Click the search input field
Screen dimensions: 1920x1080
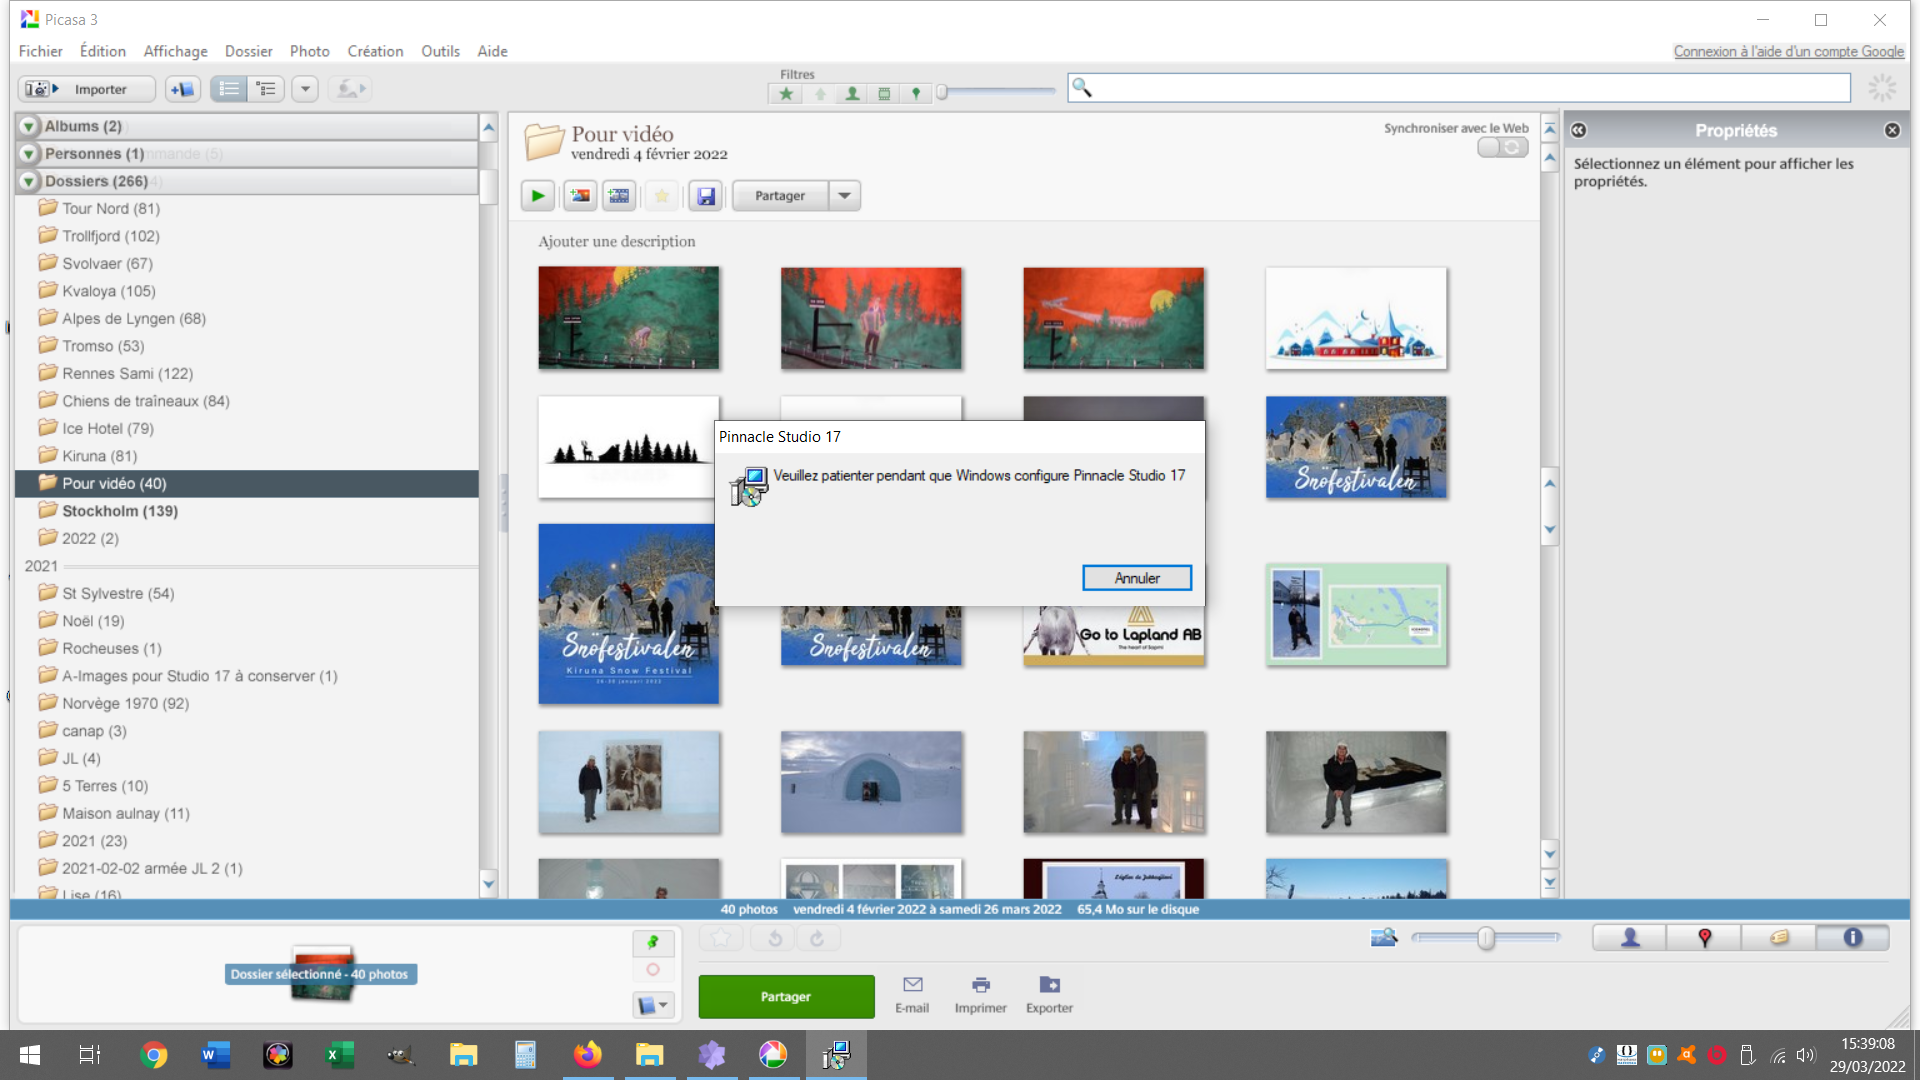1459,88
